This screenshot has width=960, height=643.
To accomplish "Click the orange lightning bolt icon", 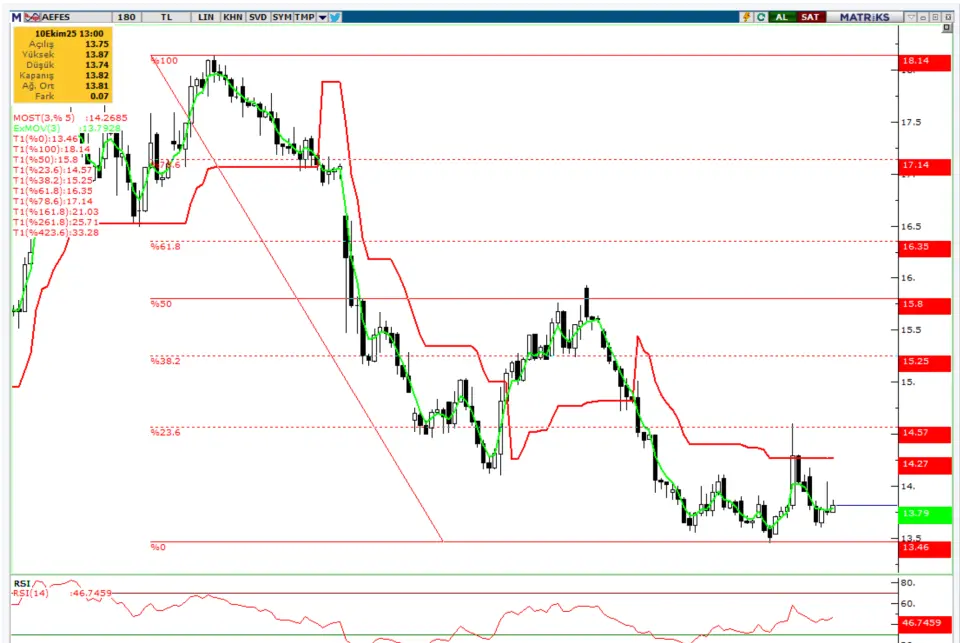I will [x=746, y=17].
